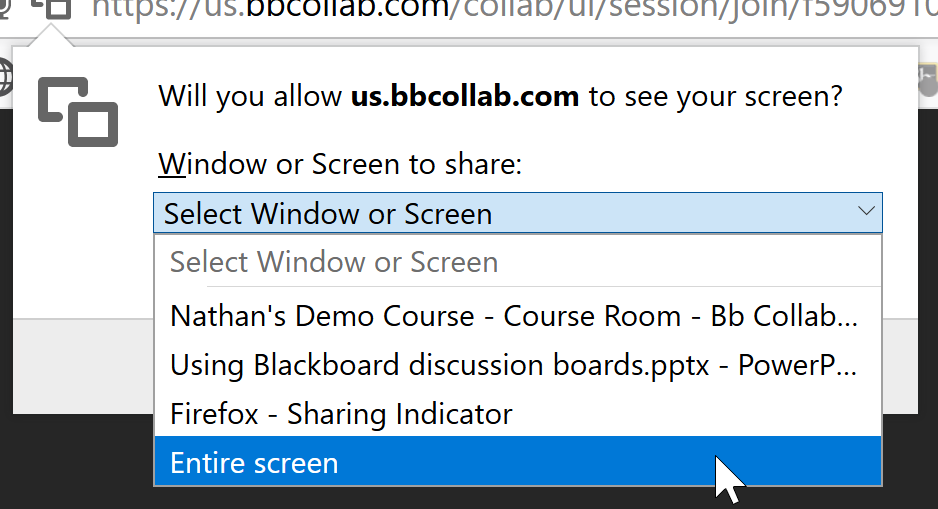Click the bold us.bbcollab.com site name
Image resolution: width=938 pixels, height=509 pixels.
464,97
